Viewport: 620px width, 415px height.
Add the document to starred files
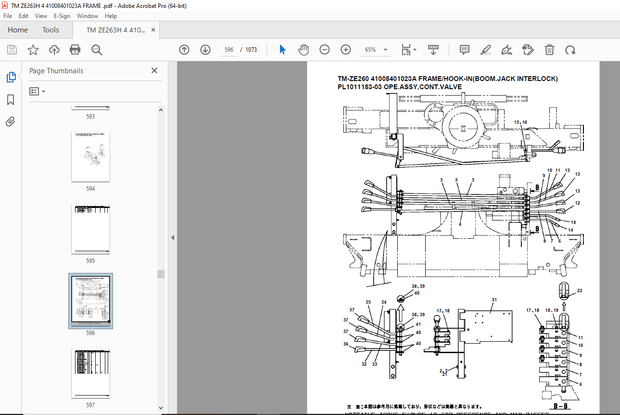coord(33,50)
